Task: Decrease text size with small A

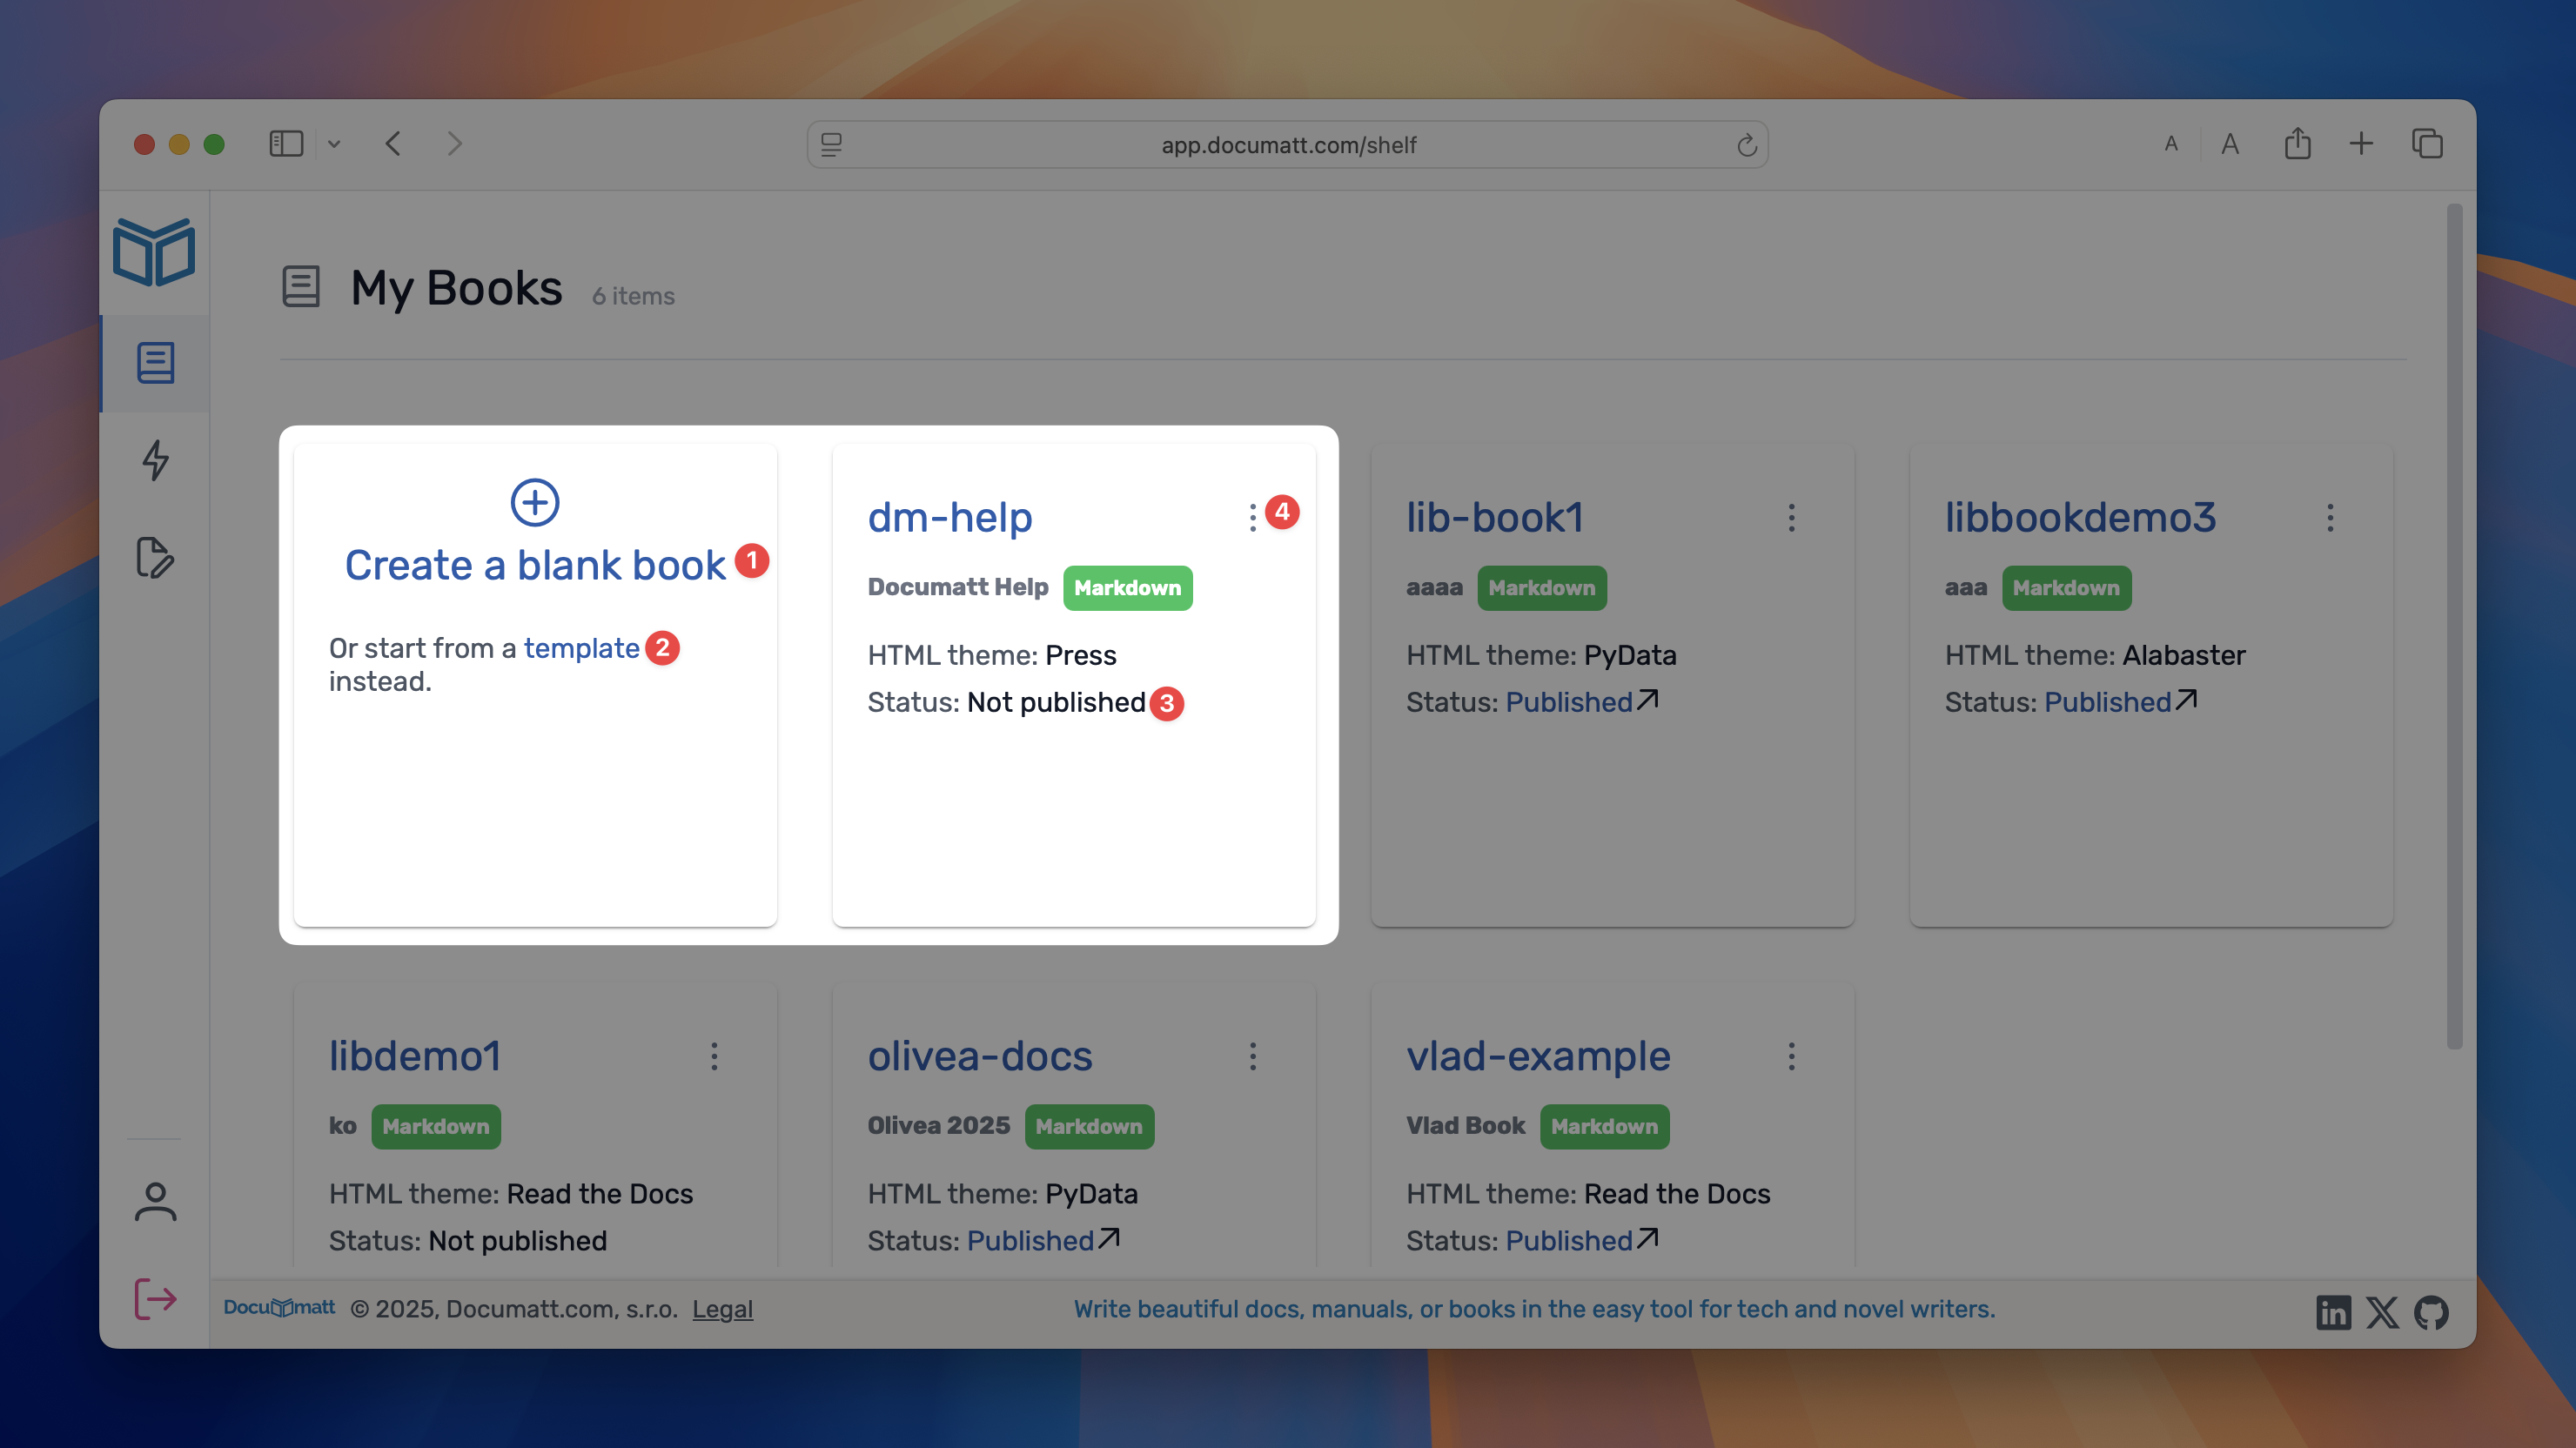Action: point(2170,144)
